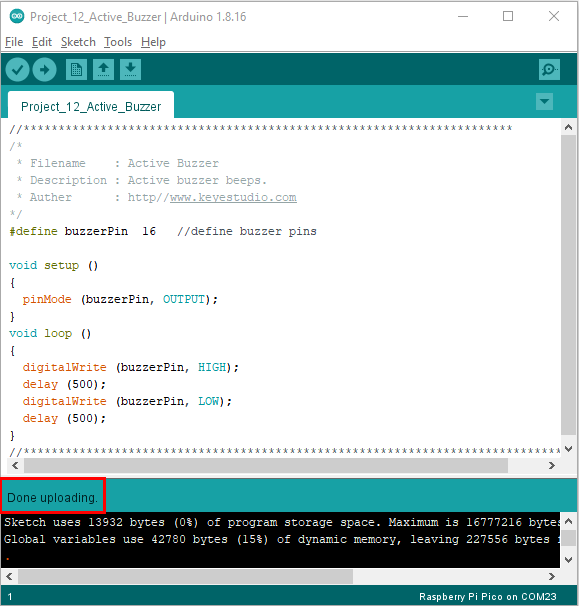
Task: Click the 'void loop ()' line
Action: 50,333
